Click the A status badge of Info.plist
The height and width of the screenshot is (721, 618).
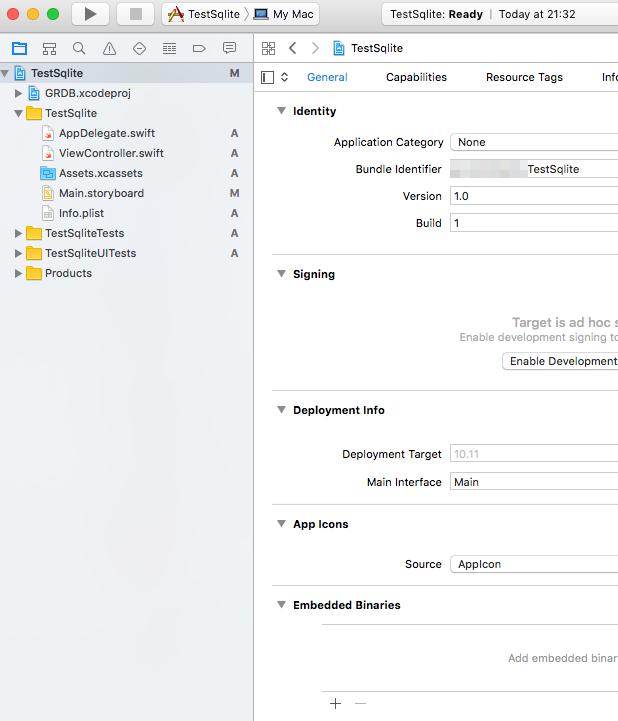235,213
